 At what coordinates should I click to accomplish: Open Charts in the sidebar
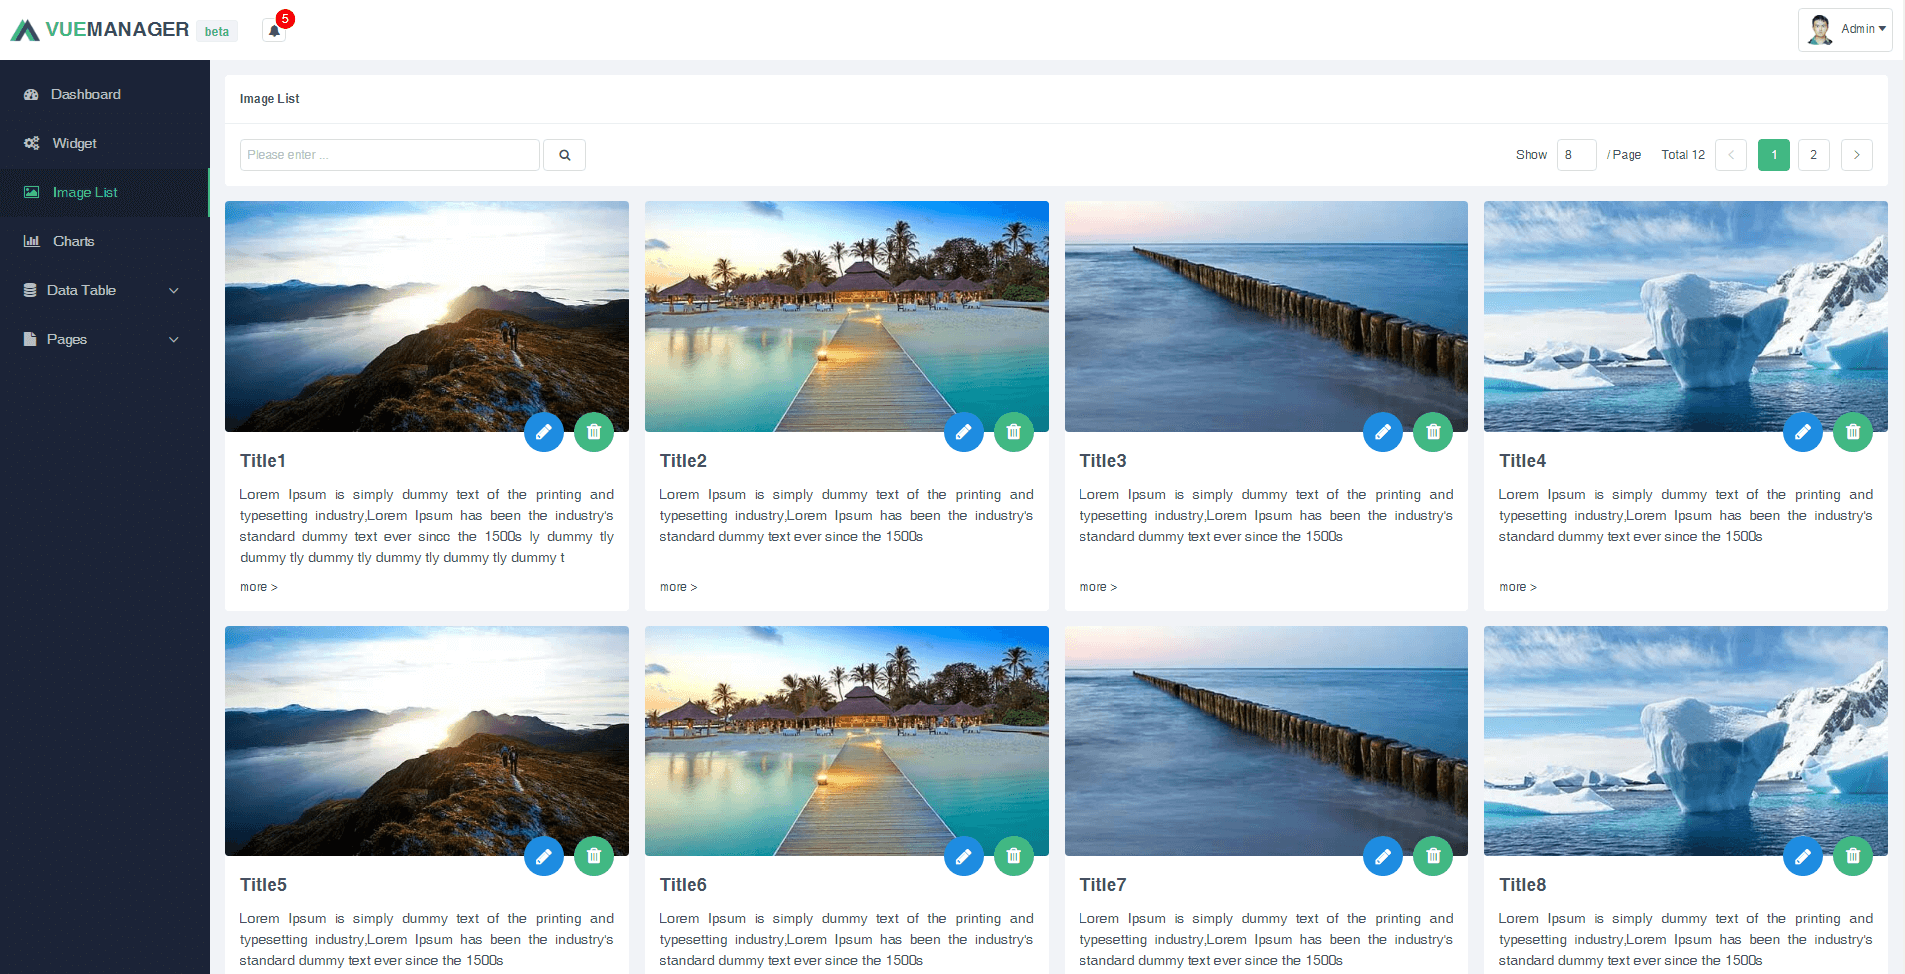tap(105, 241)
